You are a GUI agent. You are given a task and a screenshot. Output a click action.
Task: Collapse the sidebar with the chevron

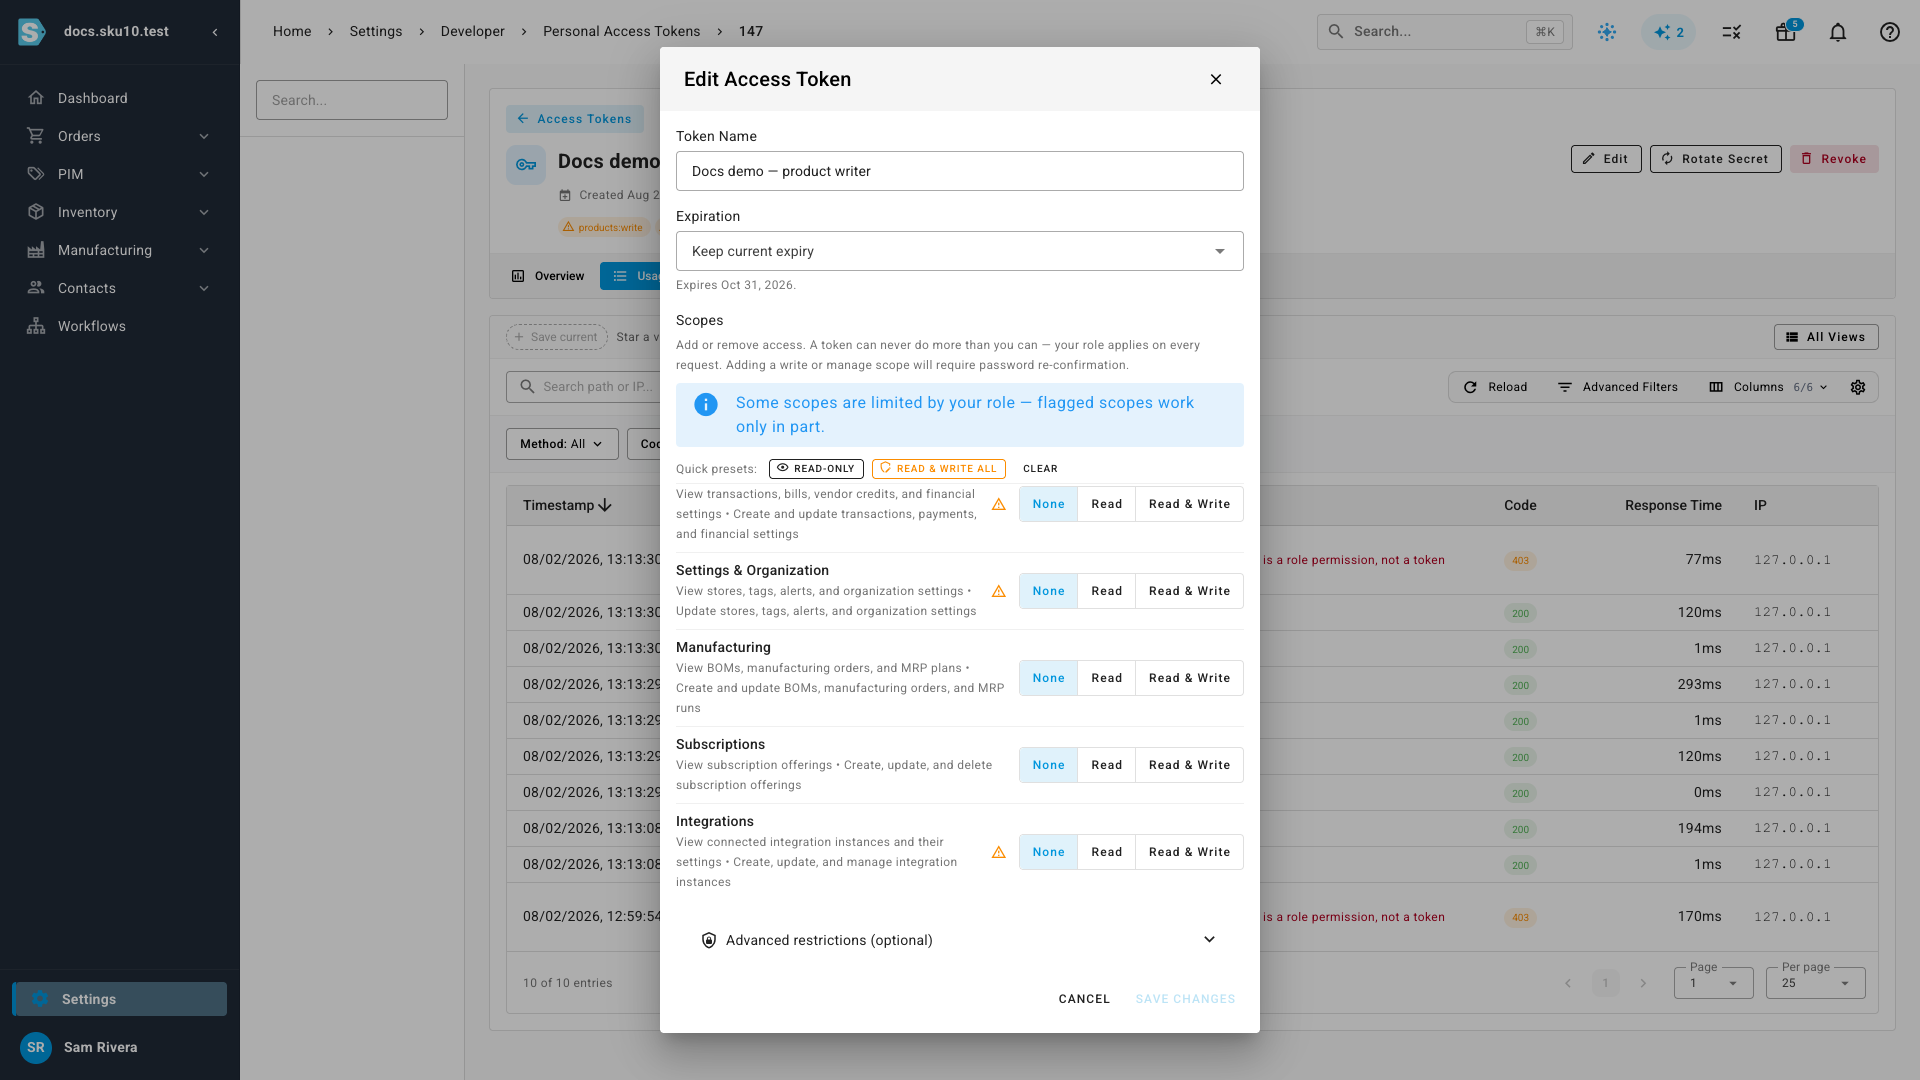point(215,32)
